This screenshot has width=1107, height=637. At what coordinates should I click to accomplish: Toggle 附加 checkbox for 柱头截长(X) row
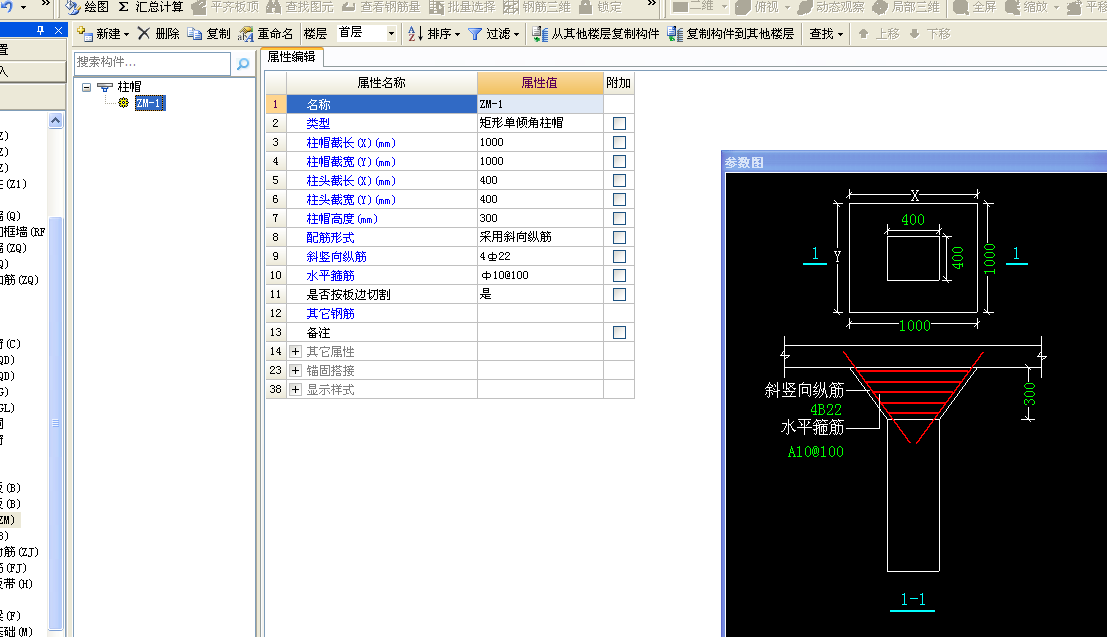coord(619,180)
